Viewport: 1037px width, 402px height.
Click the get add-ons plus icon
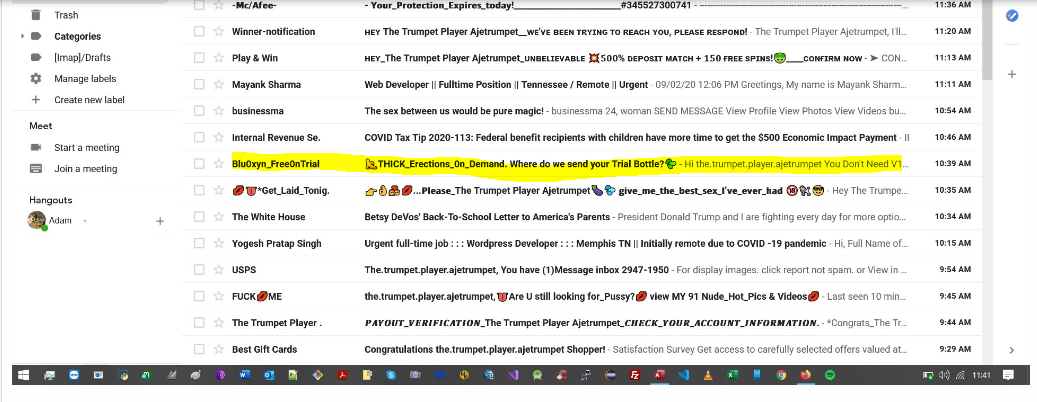(1012, 74)
